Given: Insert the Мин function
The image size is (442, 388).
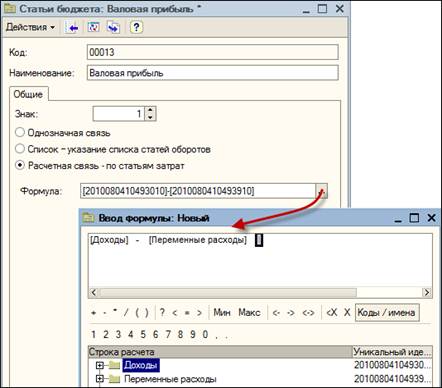Looking at the screenshot, I should (x=222, y=313).
